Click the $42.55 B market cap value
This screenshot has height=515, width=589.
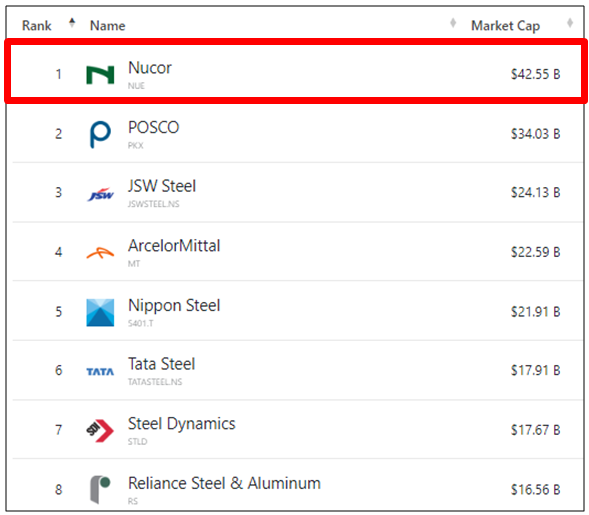coord(535,74)
